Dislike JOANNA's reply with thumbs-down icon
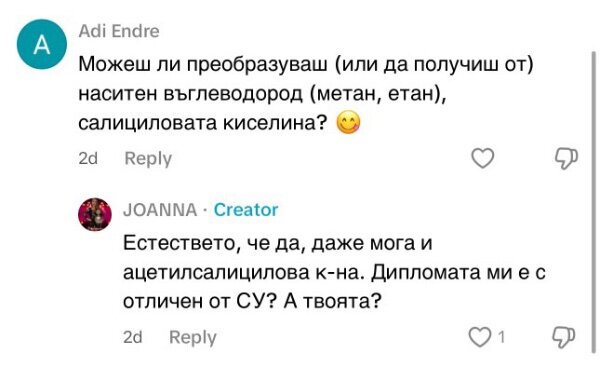Image resolution: width=600 pixels, height=367 pixels. (563, 337)
